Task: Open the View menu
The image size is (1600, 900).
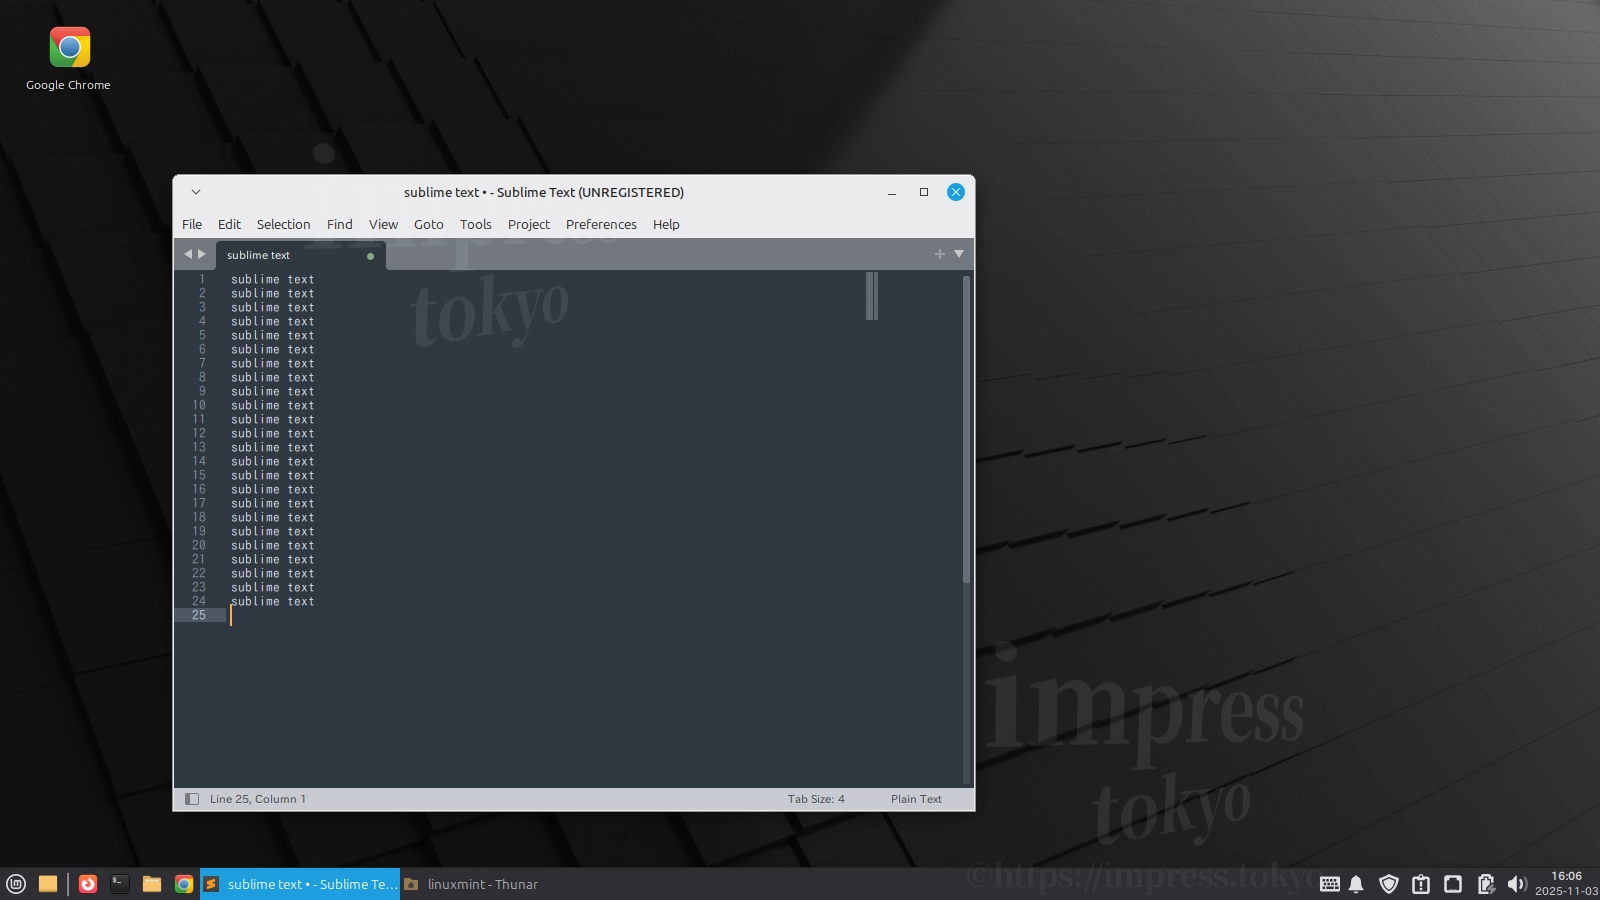Action: 383,224
